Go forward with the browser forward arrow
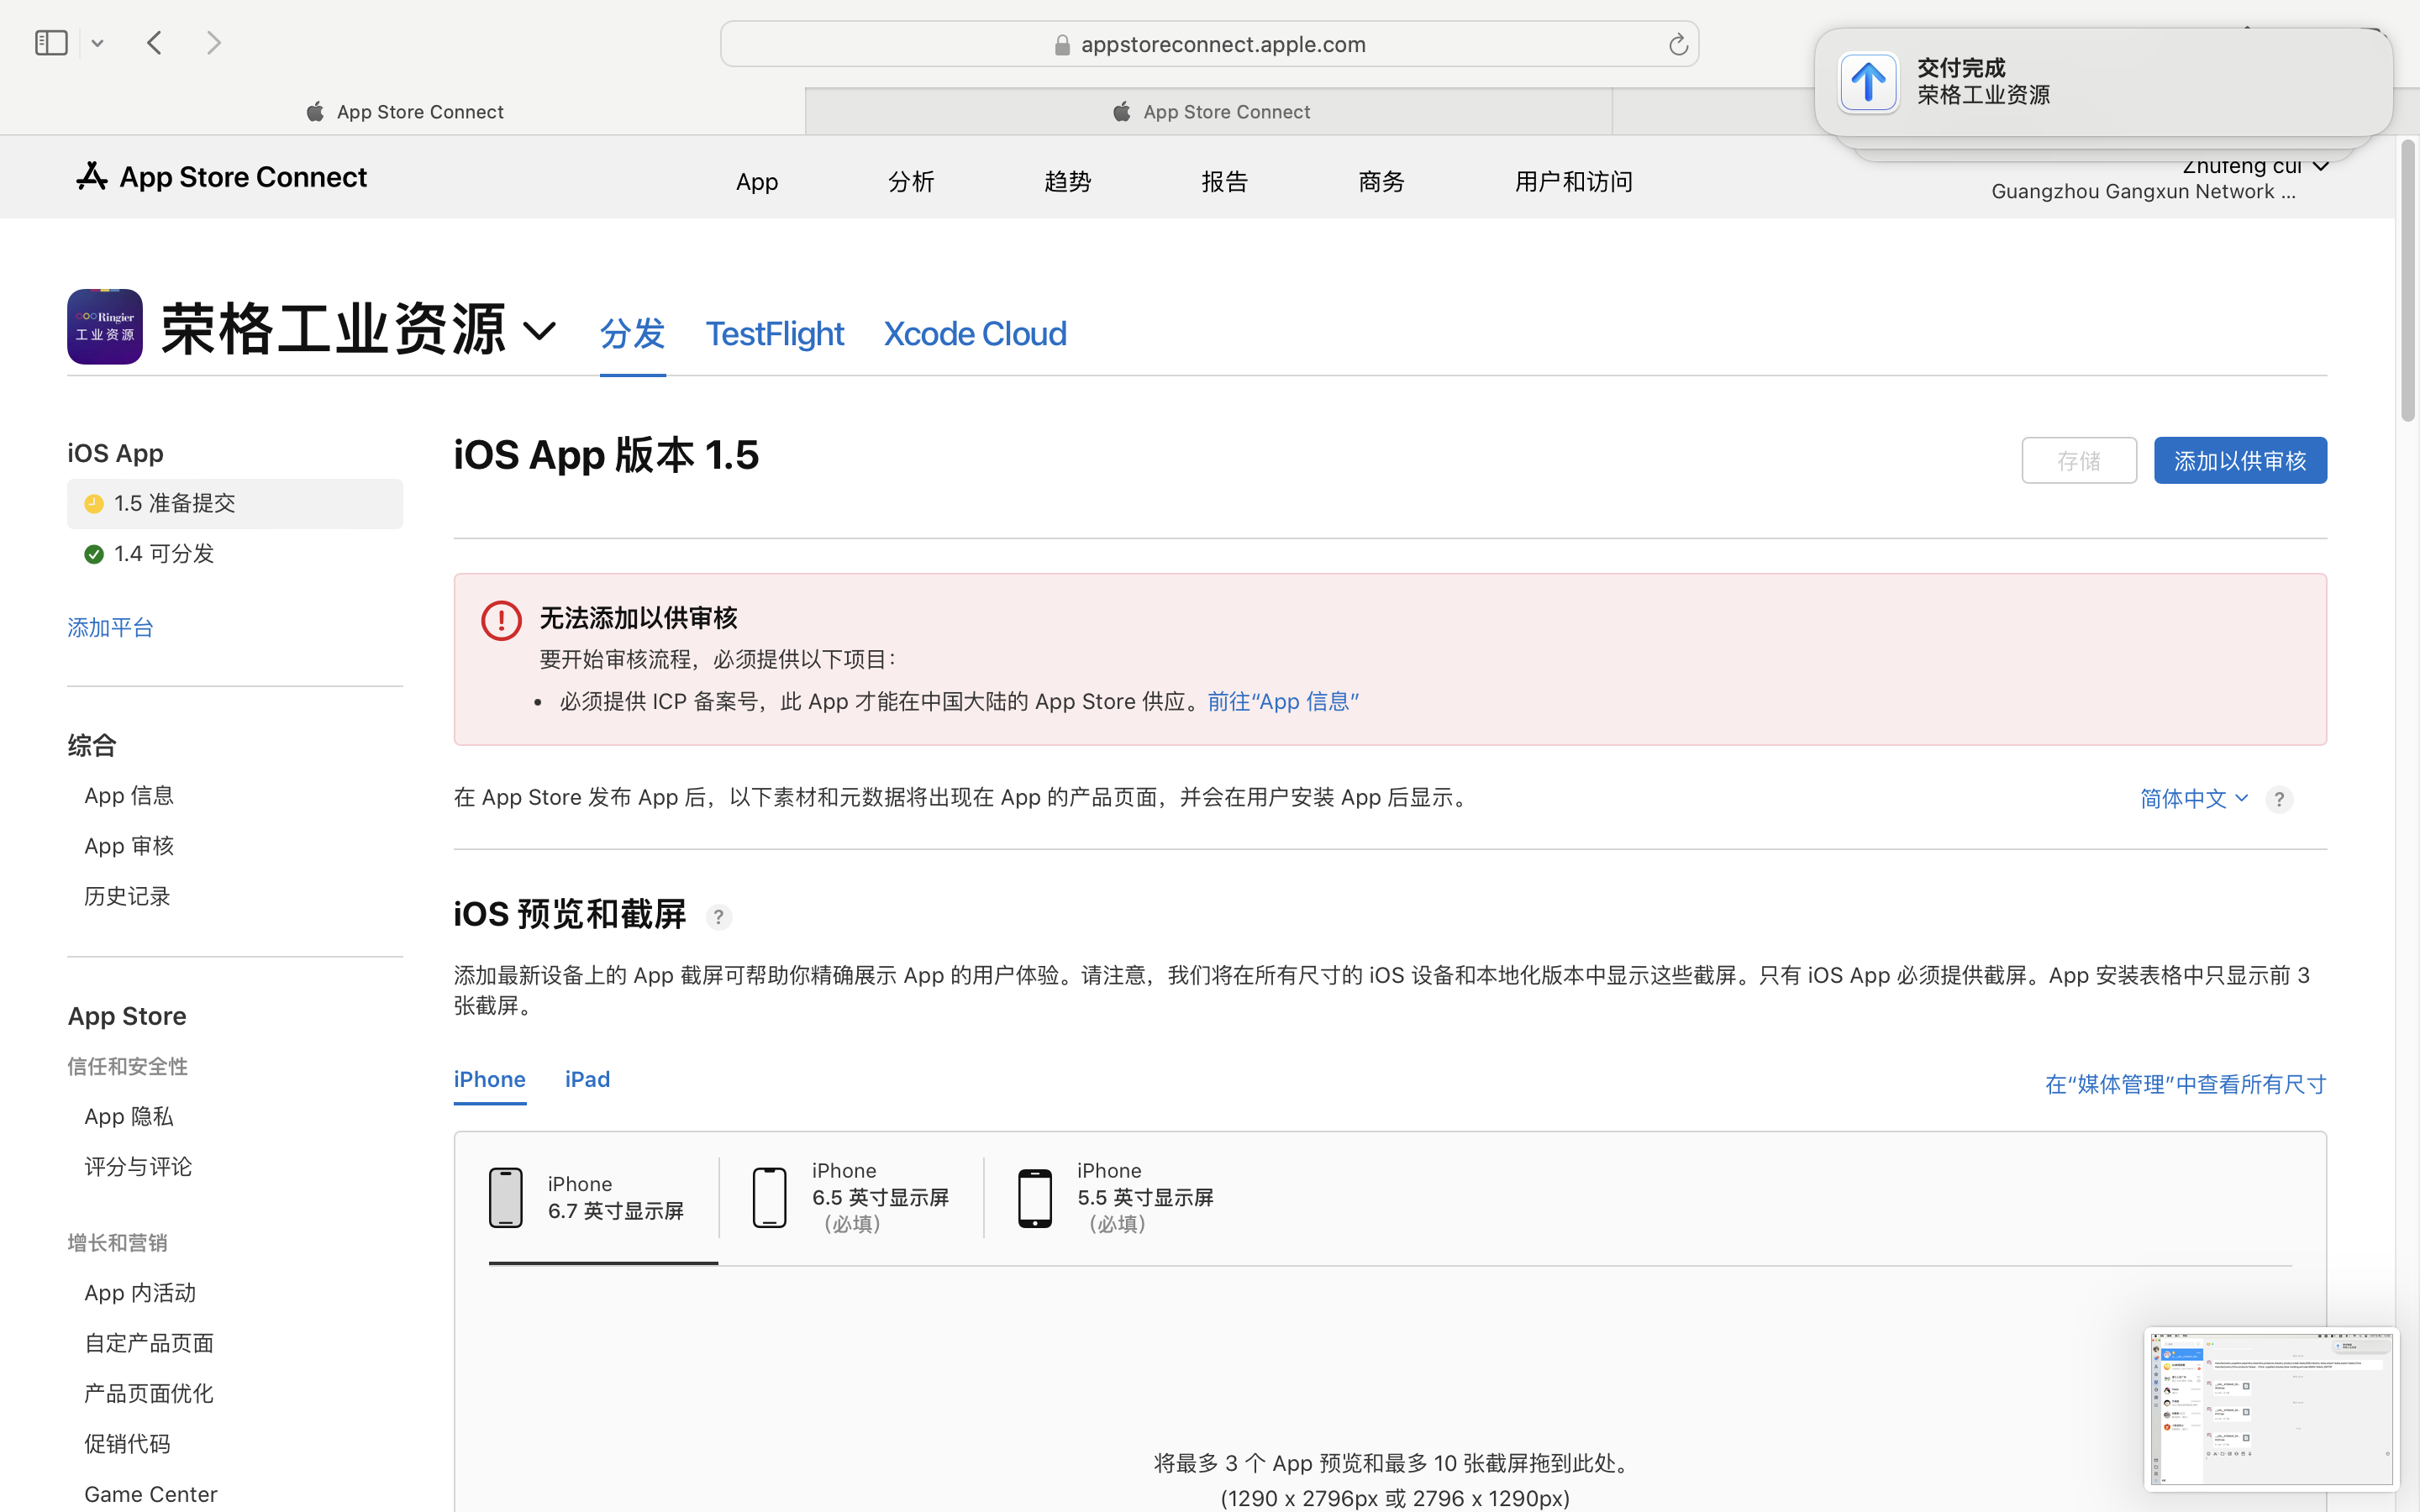2420x1512 pixels. click(213, 43)
